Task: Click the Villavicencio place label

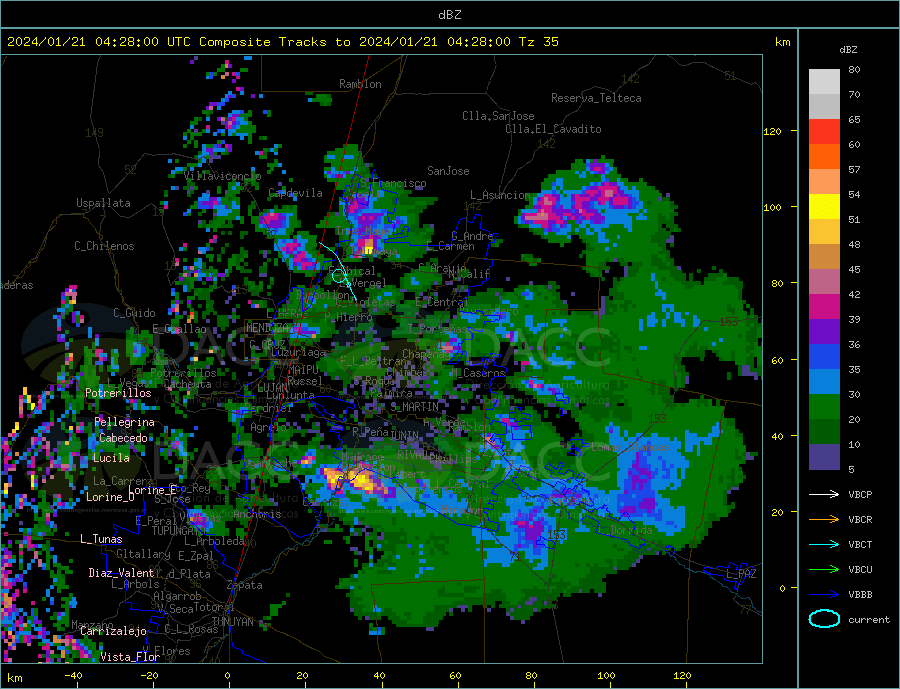Action: click(x=223, y=176)
